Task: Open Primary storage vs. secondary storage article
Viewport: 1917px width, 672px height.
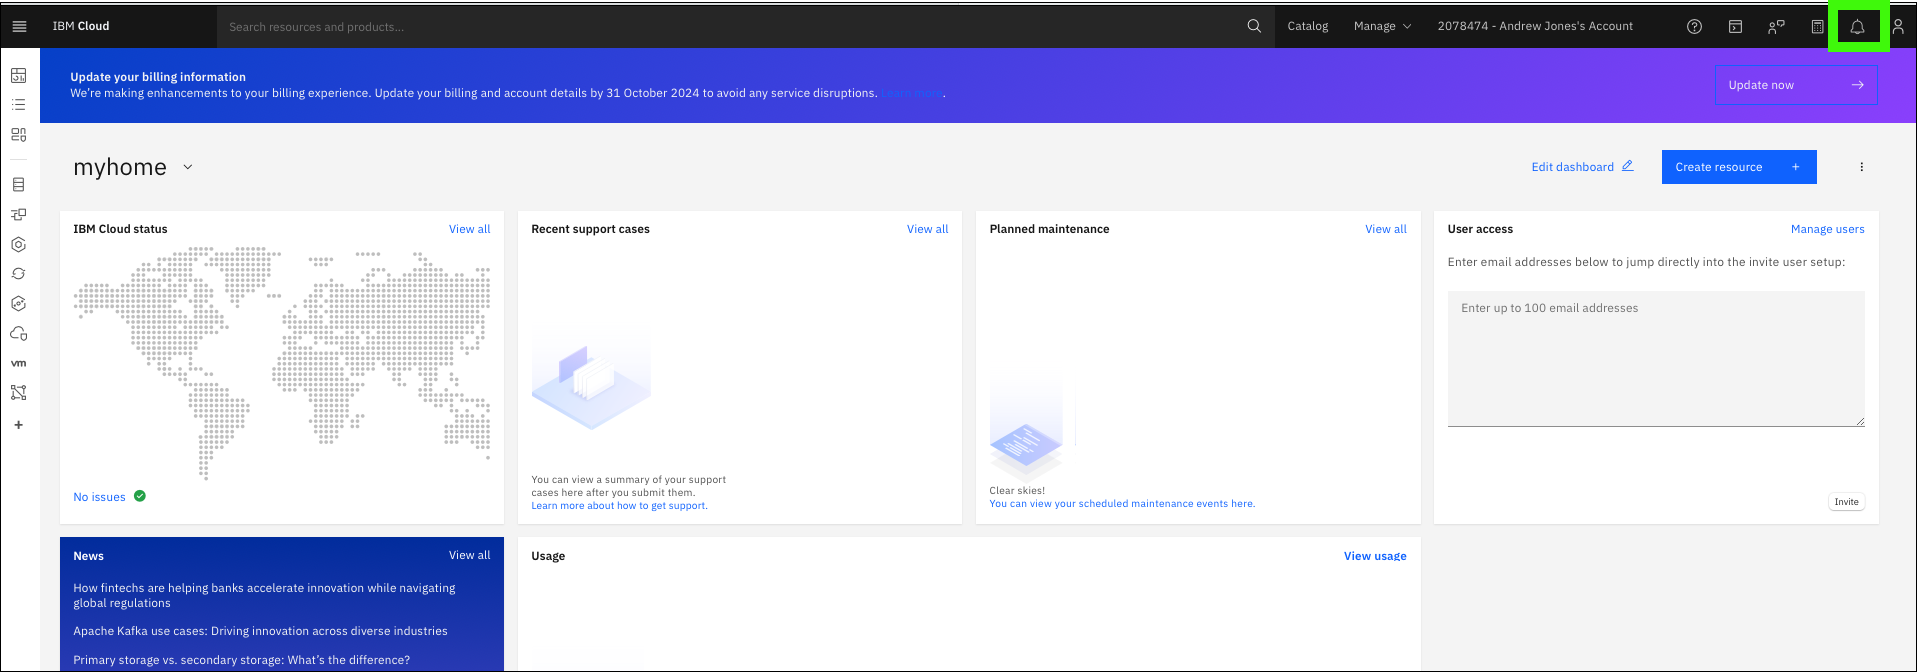Action: (x=241, y=660)
